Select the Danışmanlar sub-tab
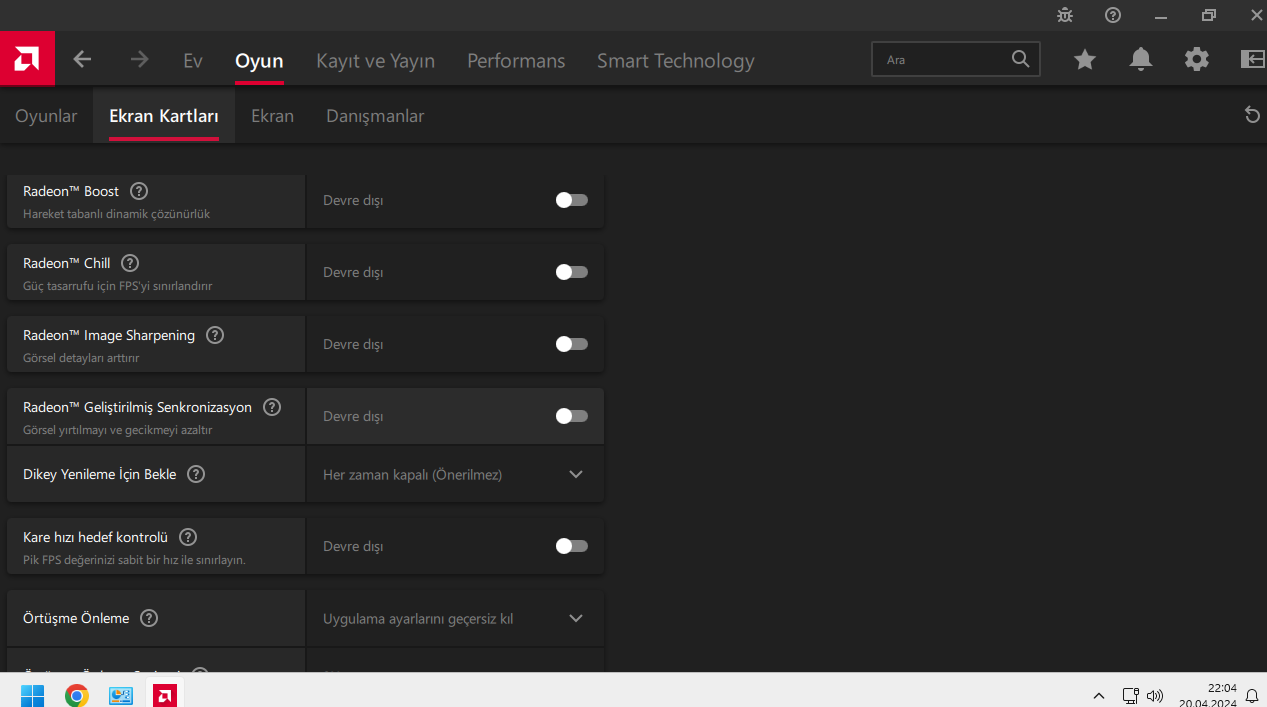This screenshot has height=707, width=1267. (375, 116)
